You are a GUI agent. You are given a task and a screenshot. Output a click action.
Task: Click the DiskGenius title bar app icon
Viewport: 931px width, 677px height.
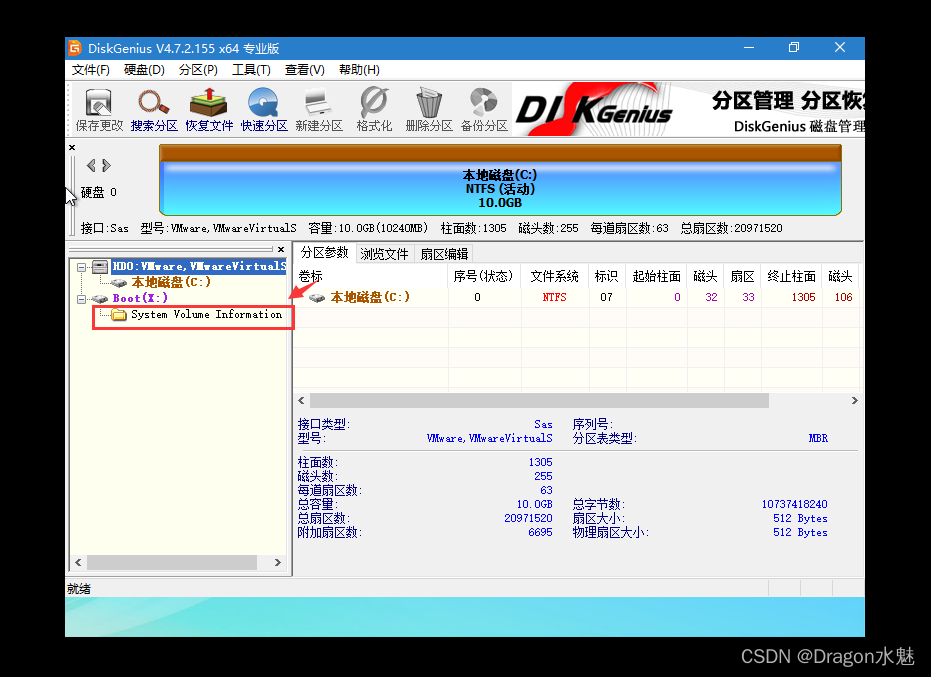coord(75,48)
